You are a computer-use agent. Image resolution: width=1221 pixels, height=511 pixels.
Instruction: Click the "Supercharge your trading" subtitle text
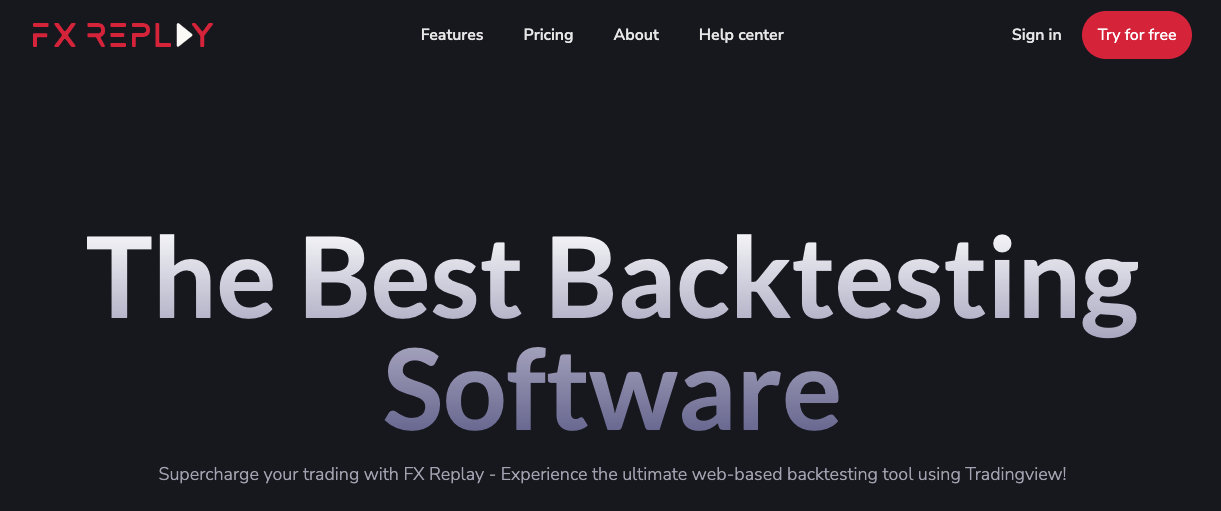(612, 474)
